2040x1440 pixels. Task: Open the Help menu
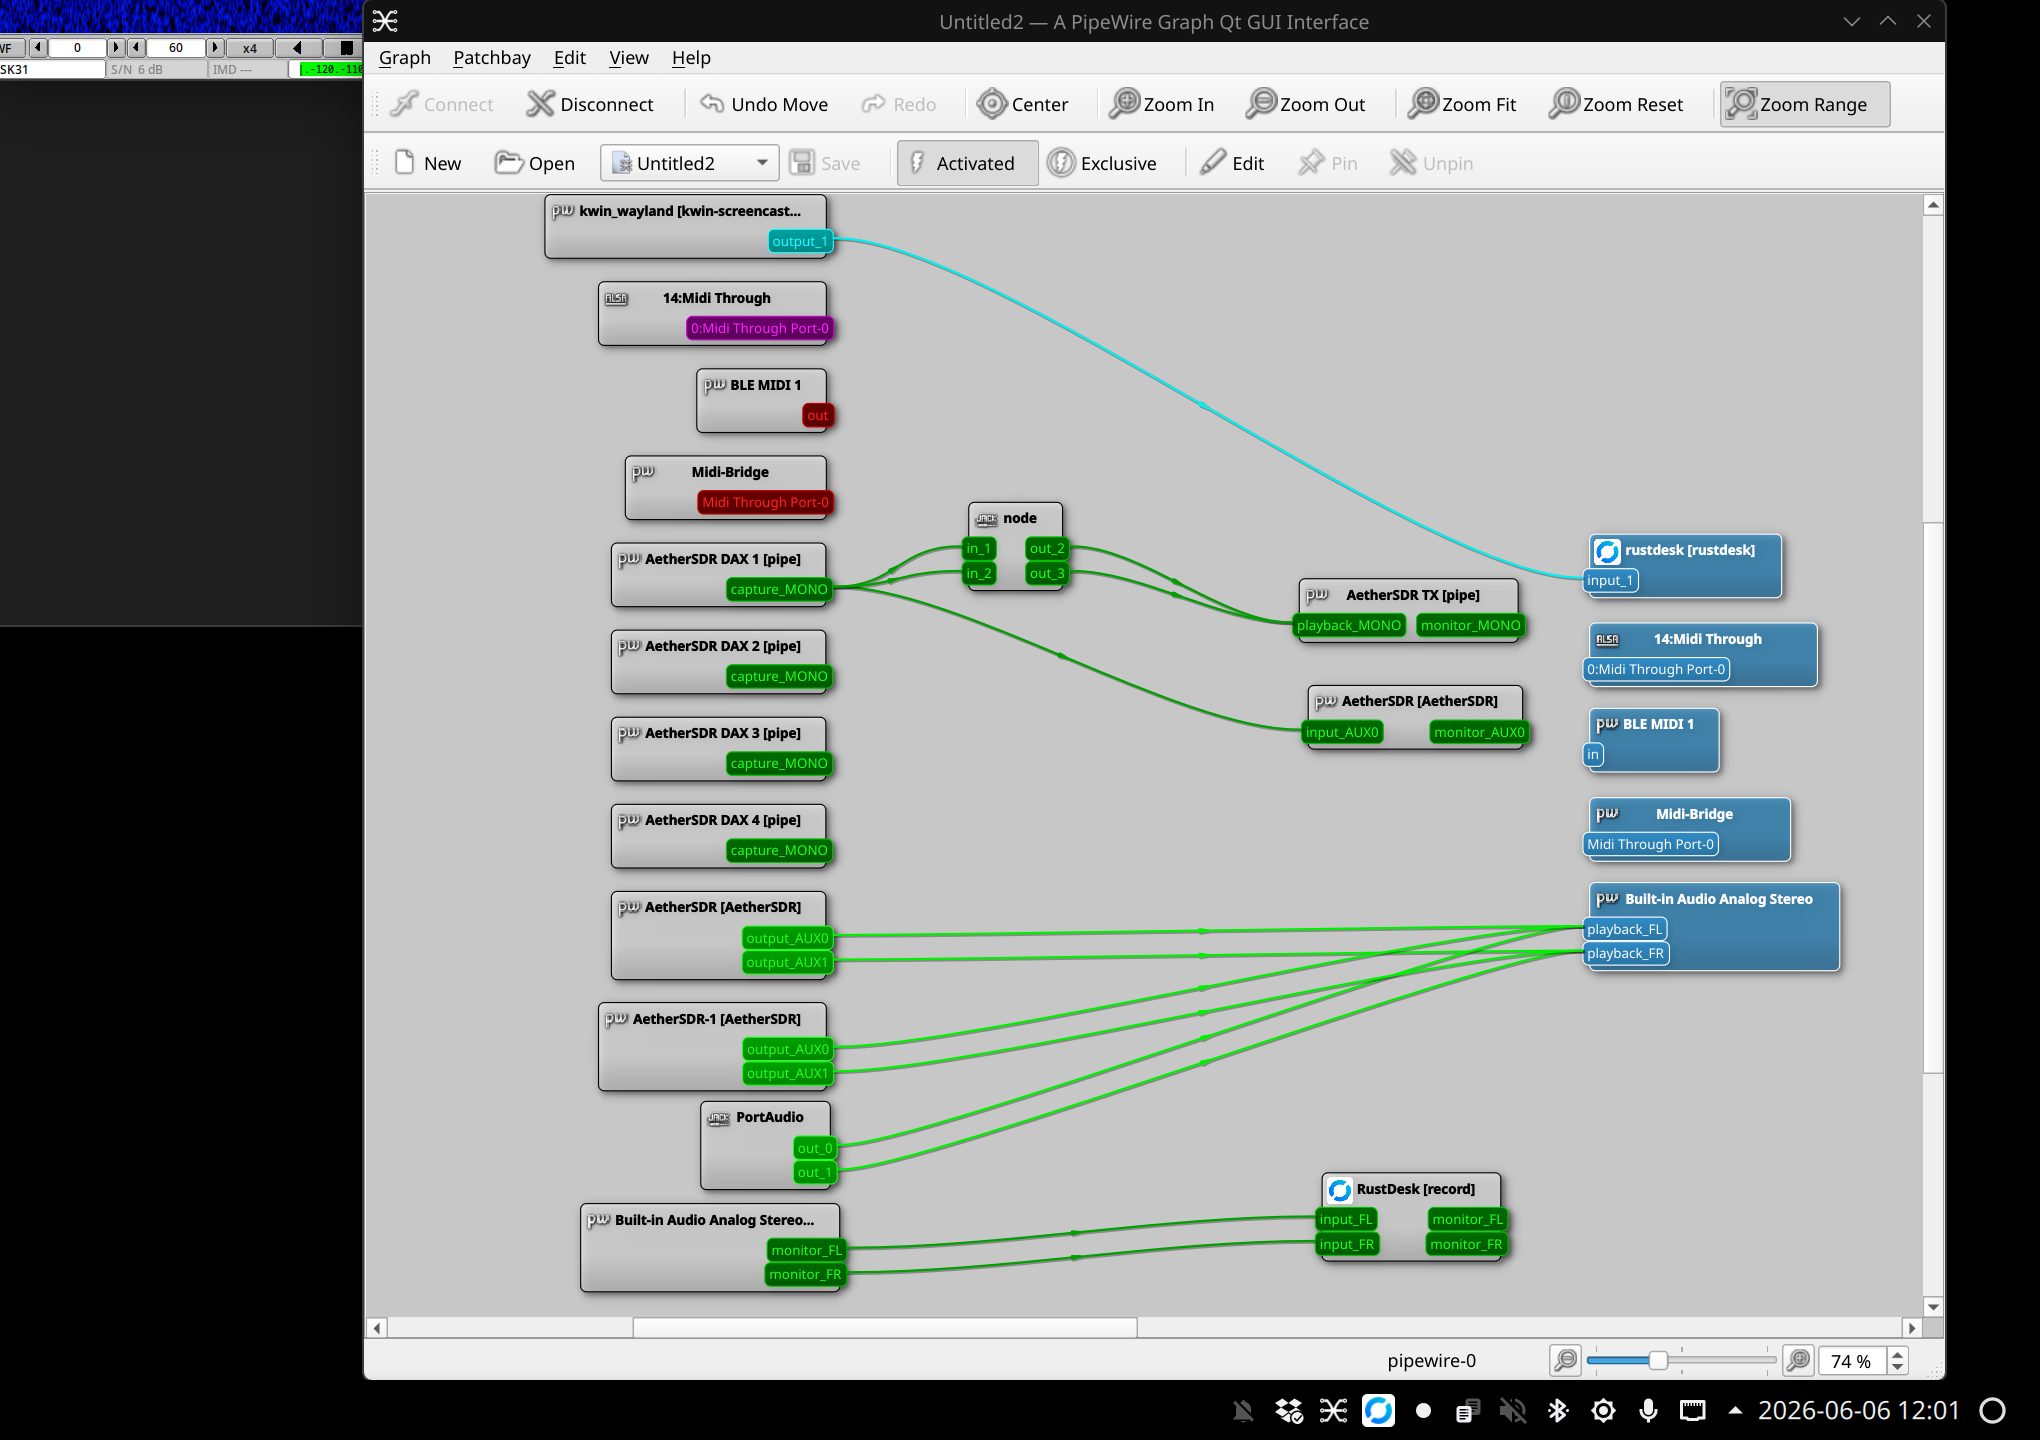[x=691, y=58]
